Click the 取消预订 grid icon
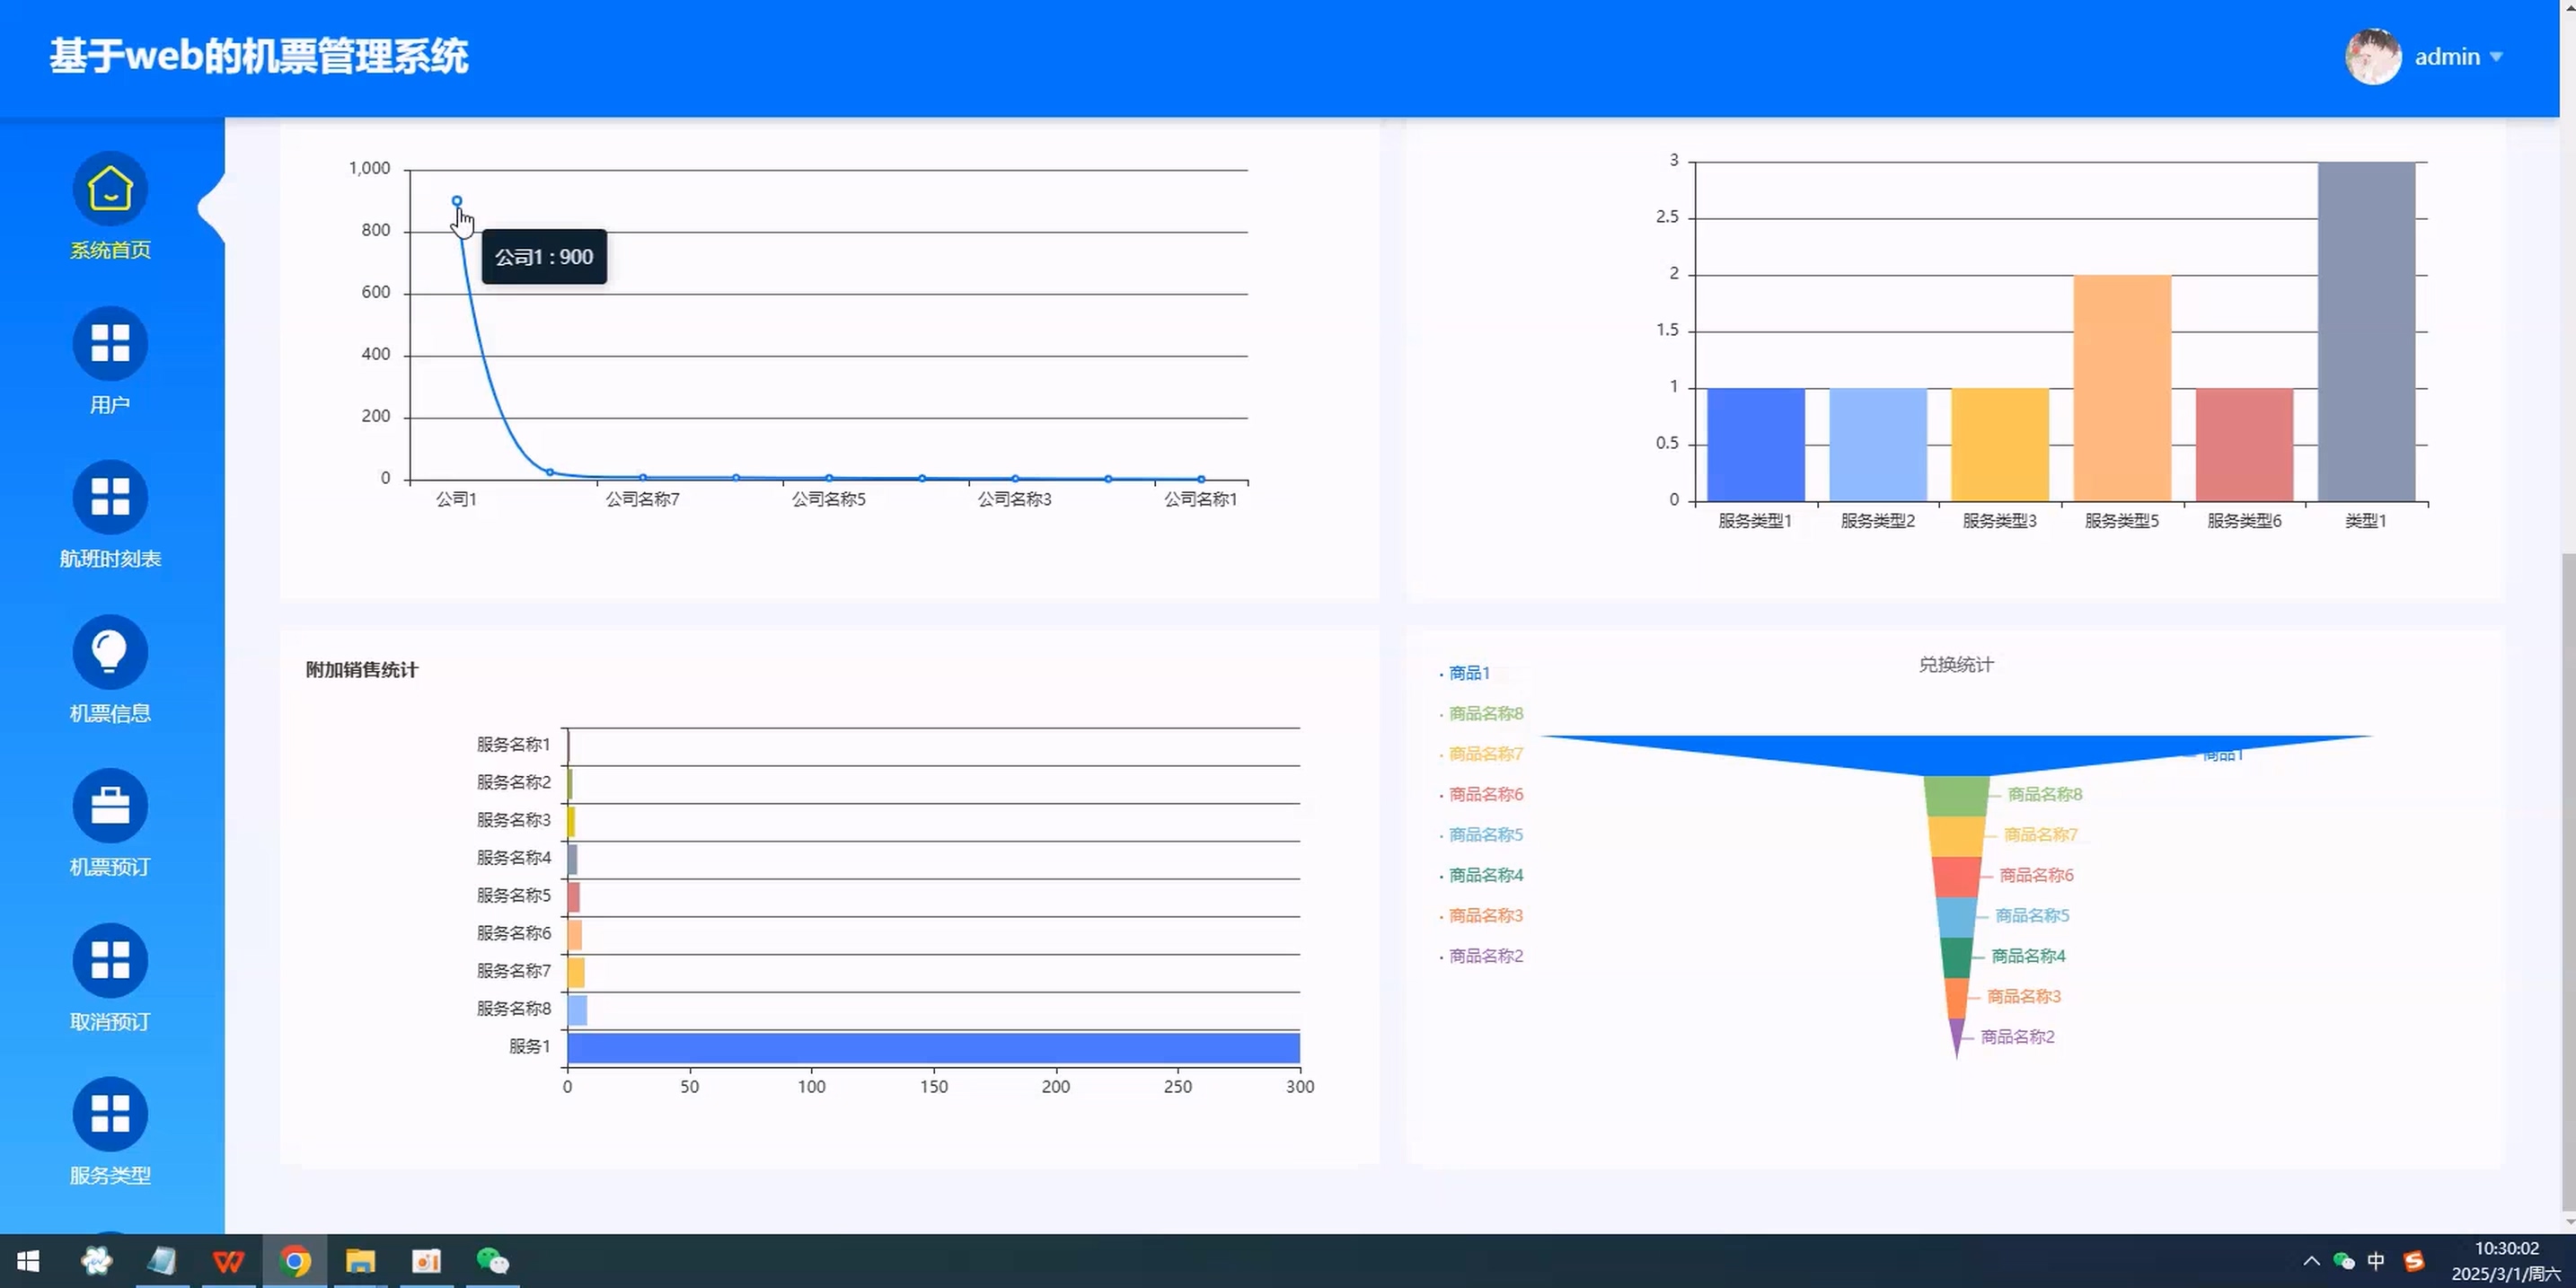 (x=110, y=960)
